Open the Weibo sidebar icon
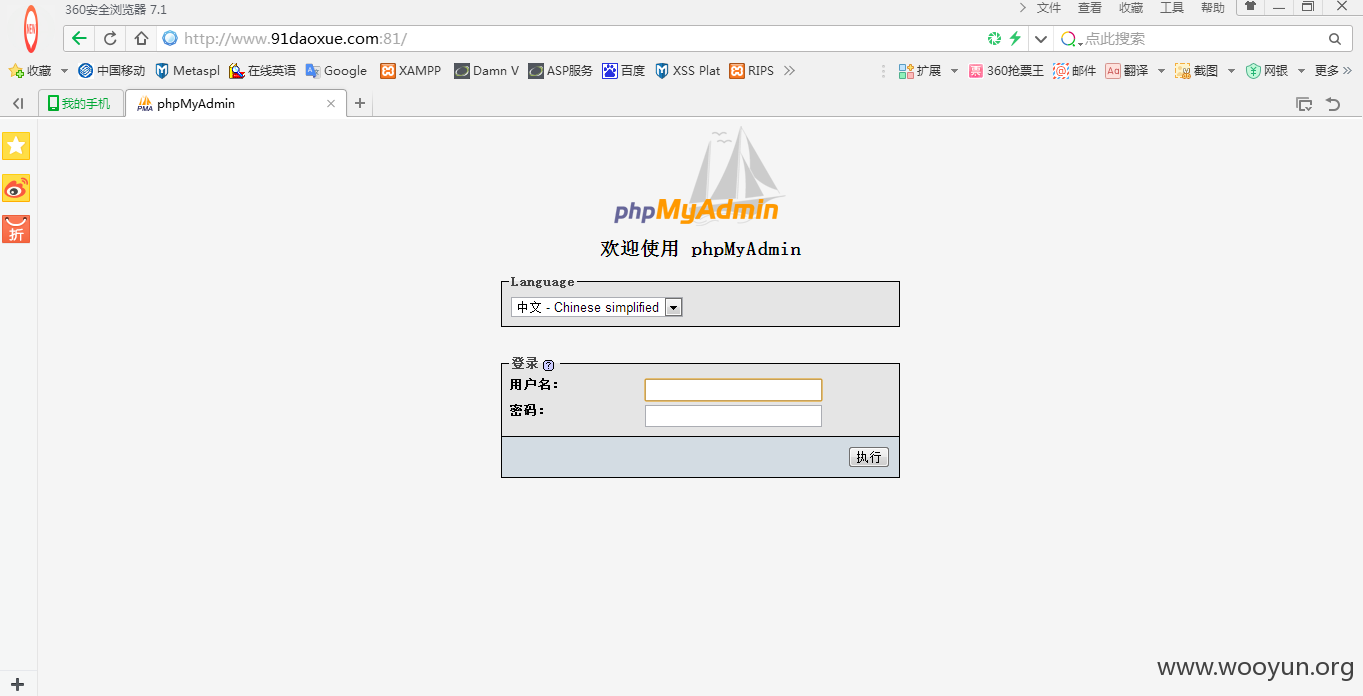The width and height of the screenshot is (1363, 696). [16, 188]
